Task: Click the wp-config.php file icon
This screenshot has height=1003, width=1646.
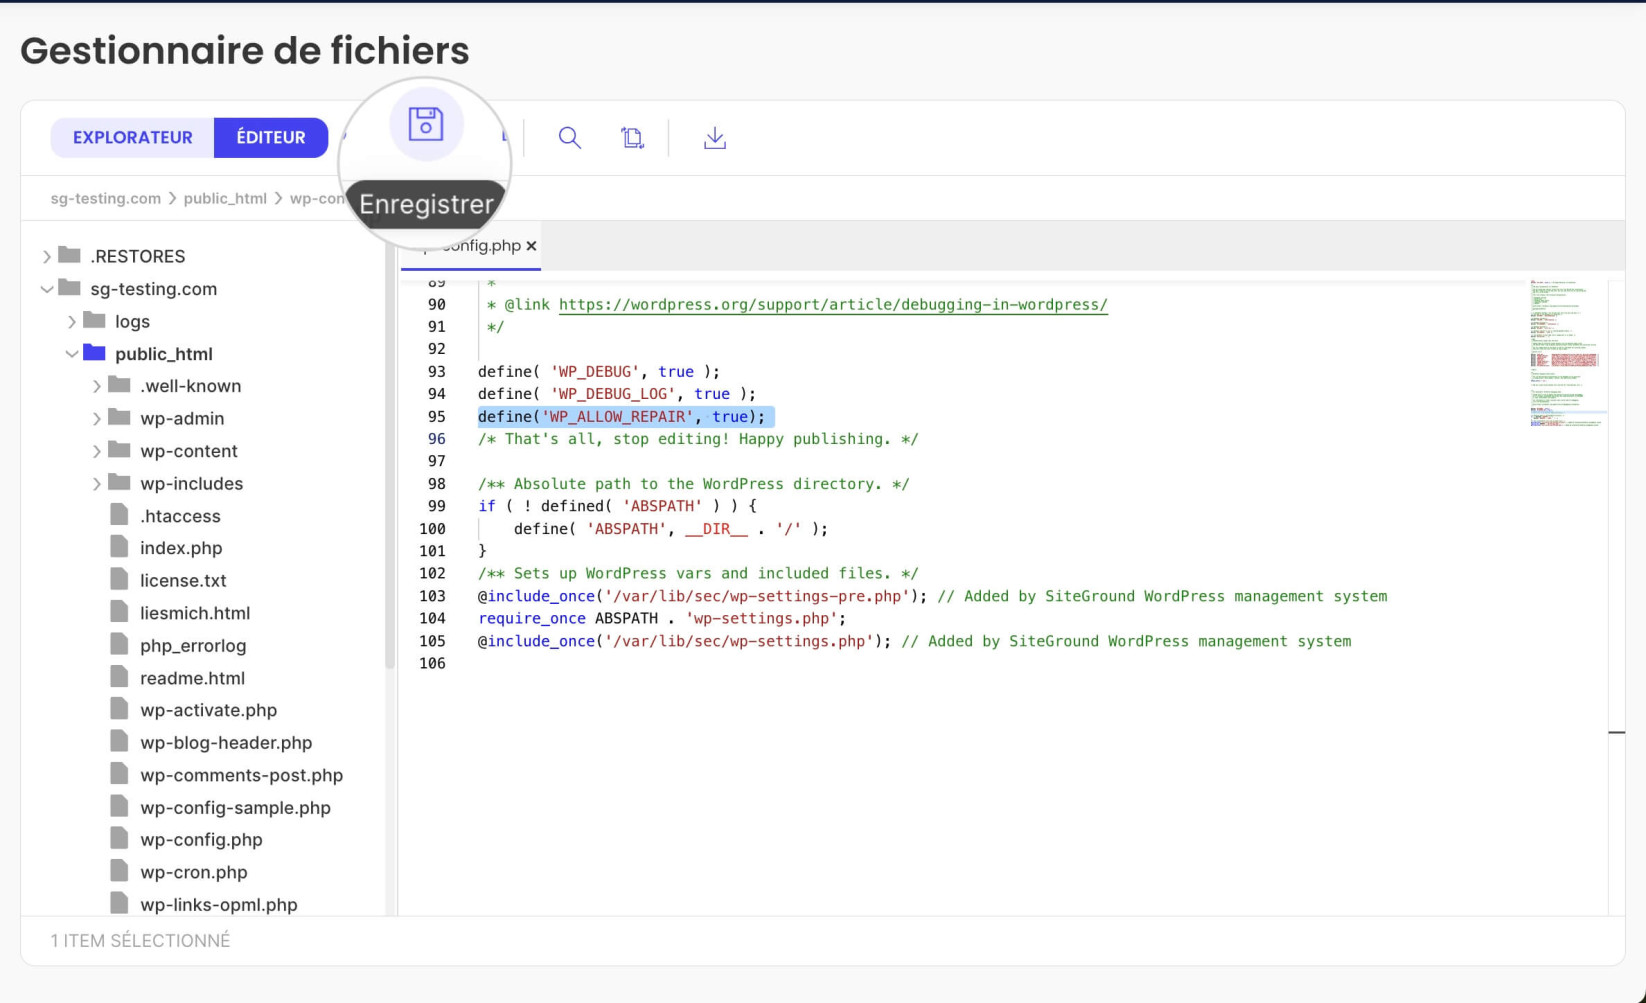Action: click(x=119, y=839)
